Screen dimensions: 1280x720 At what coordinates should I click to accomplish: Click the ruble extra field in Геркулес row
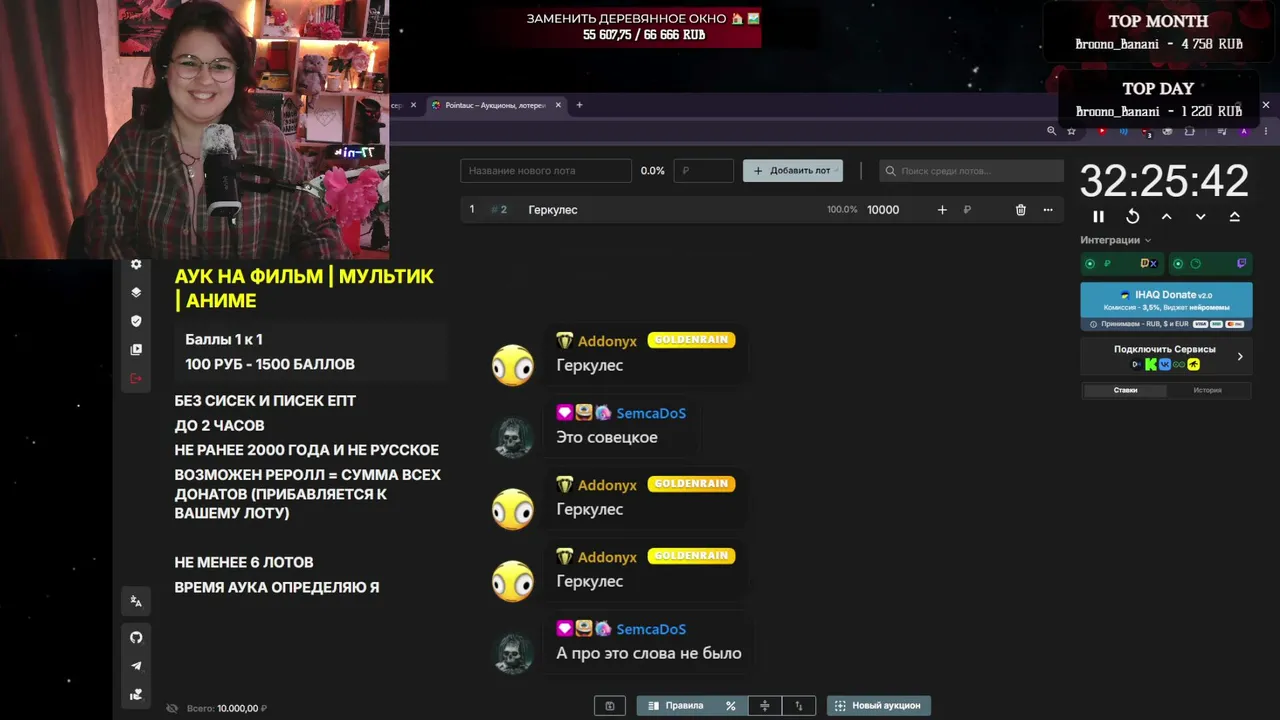pos(967,210)
